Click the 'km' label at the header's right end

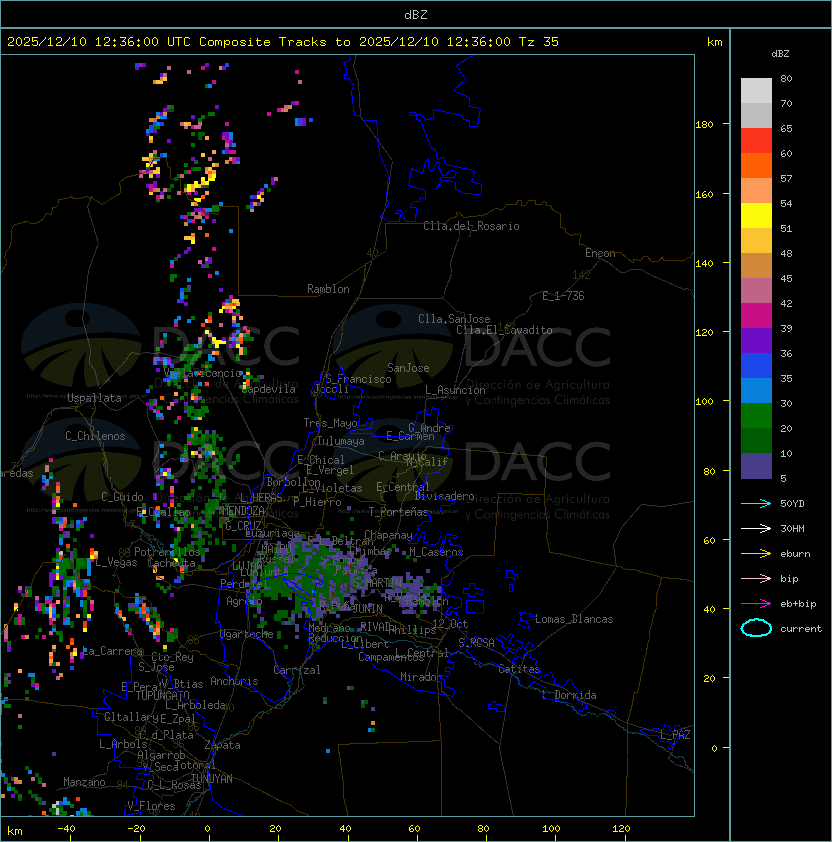point(714,42)
